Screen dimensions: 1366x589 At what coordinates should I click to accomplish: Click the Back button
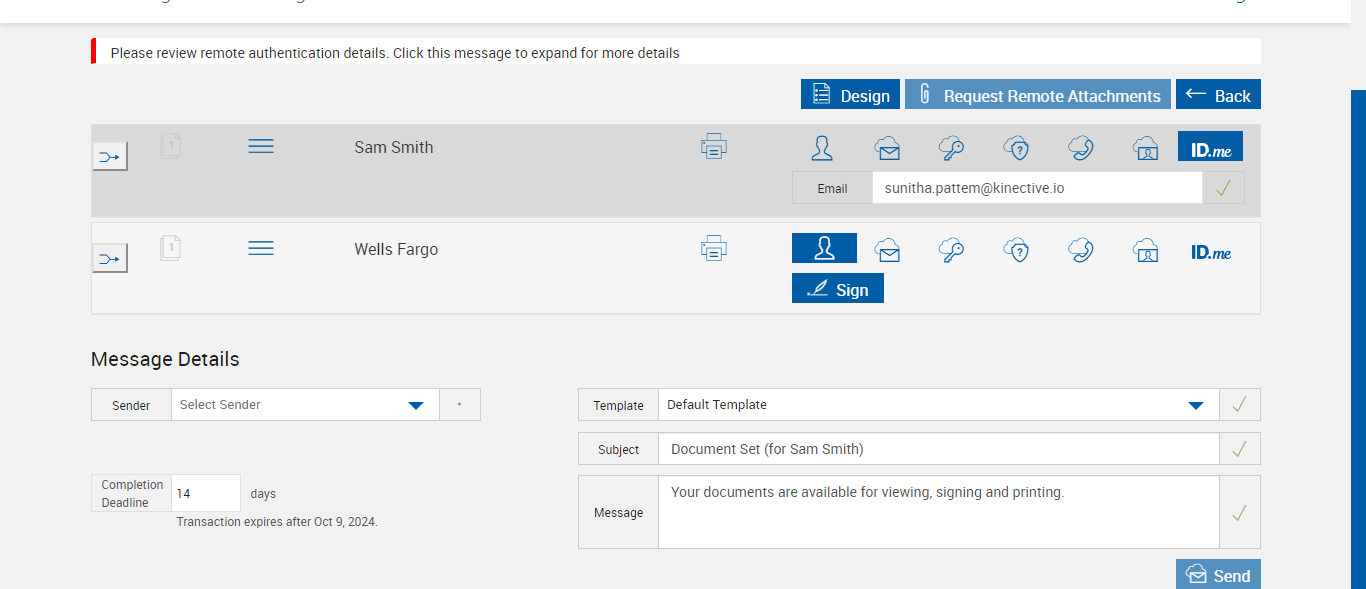1218,95
